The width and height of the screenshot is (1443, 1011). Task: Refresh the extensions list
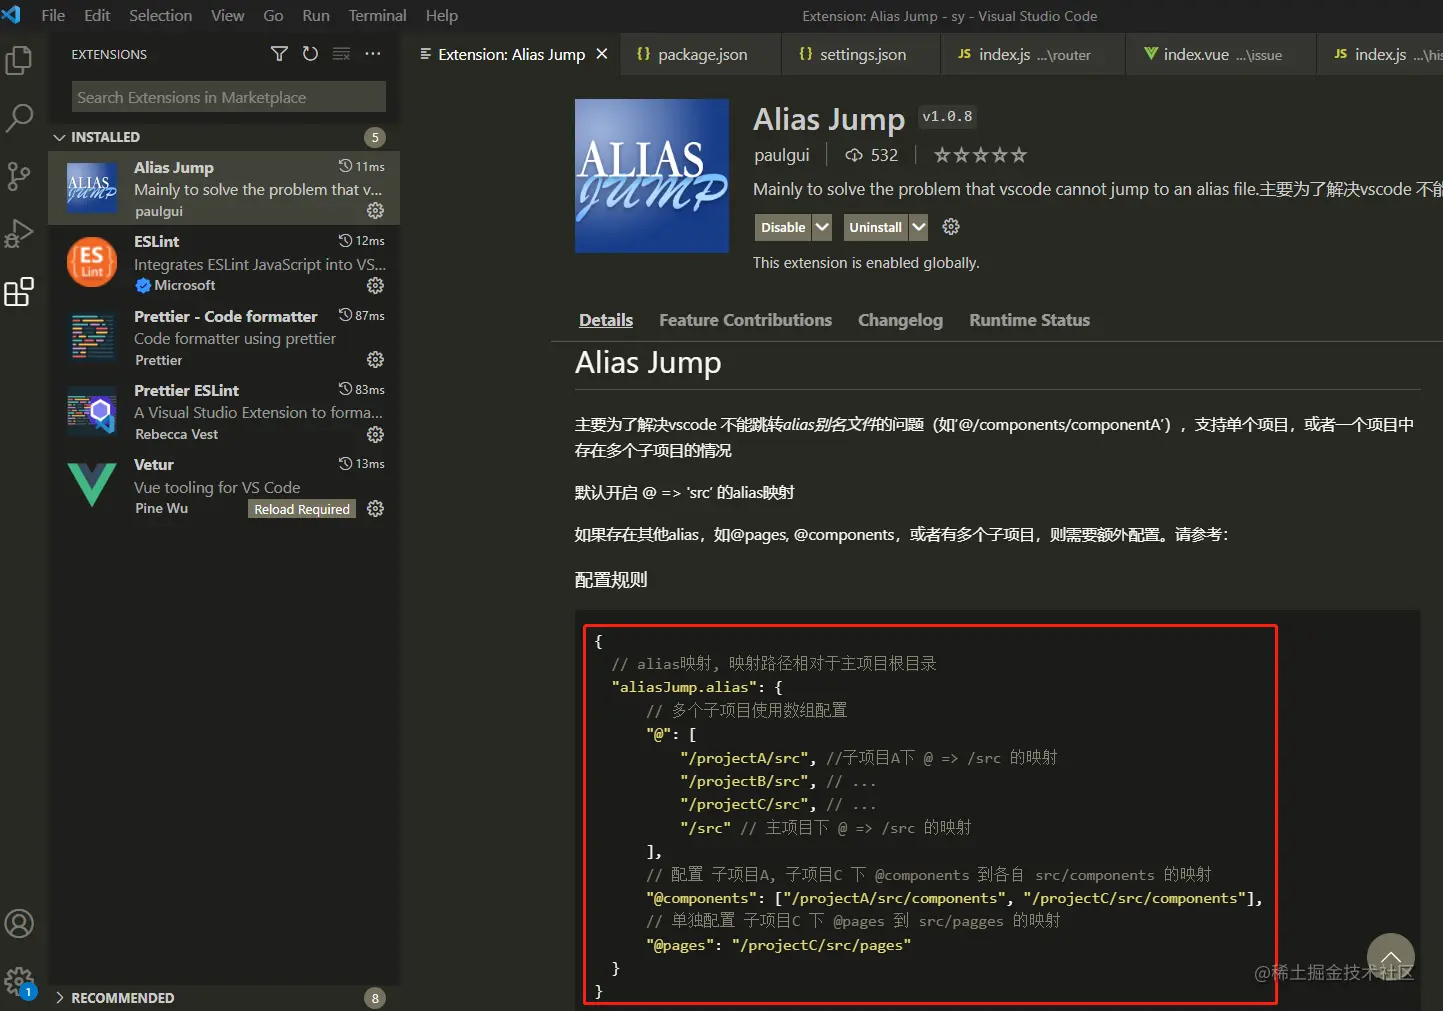310,54
